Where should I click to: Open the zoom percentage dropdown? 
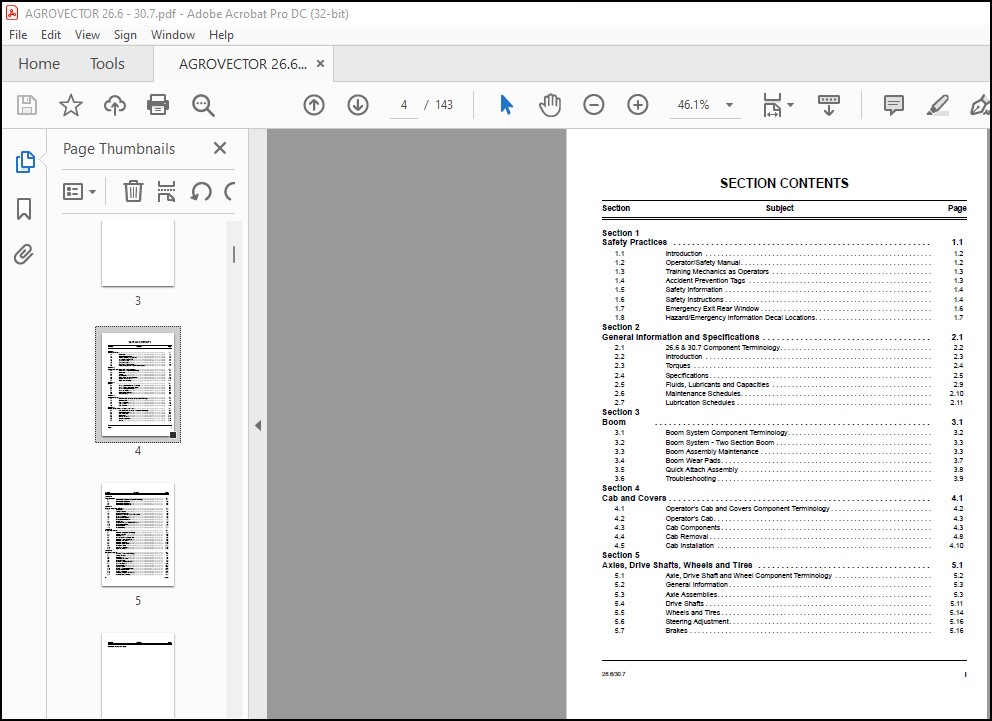point(729,105)
